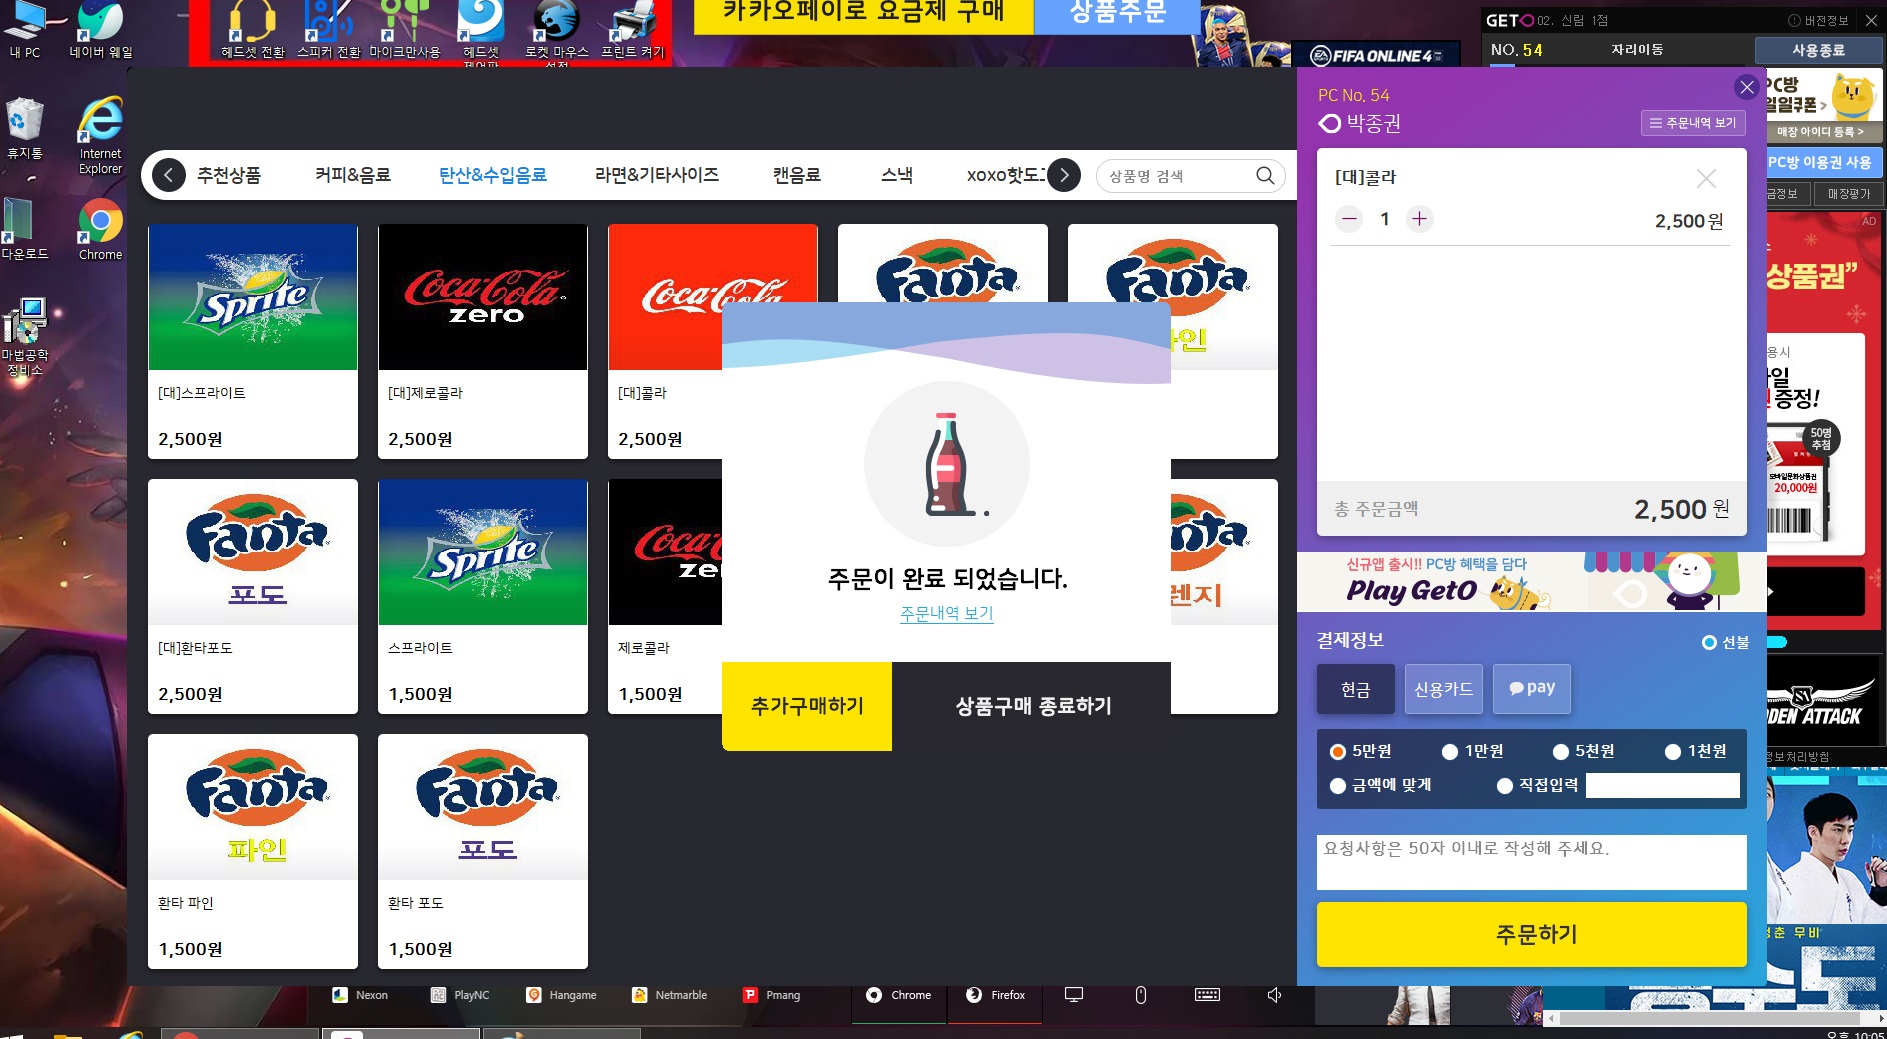The image size is (1887, 1039).
Task: Click the speaker volume icon
Action: click(x=1274, y=995)
